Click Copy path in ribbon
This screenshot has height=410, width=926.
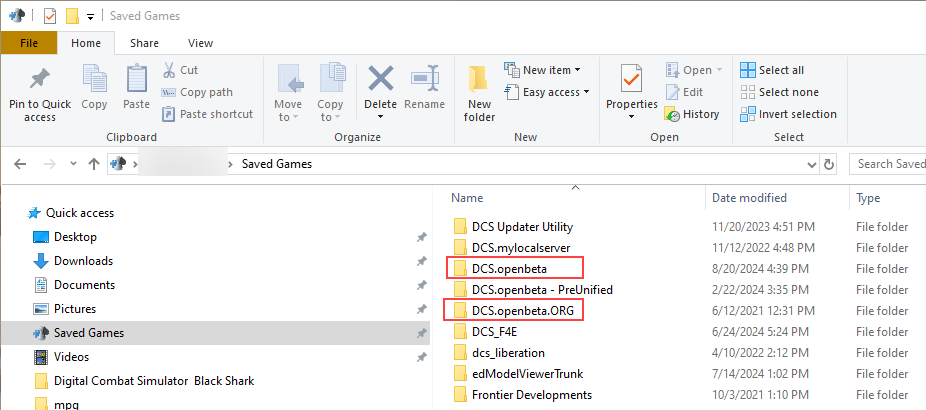coord(197,92)
